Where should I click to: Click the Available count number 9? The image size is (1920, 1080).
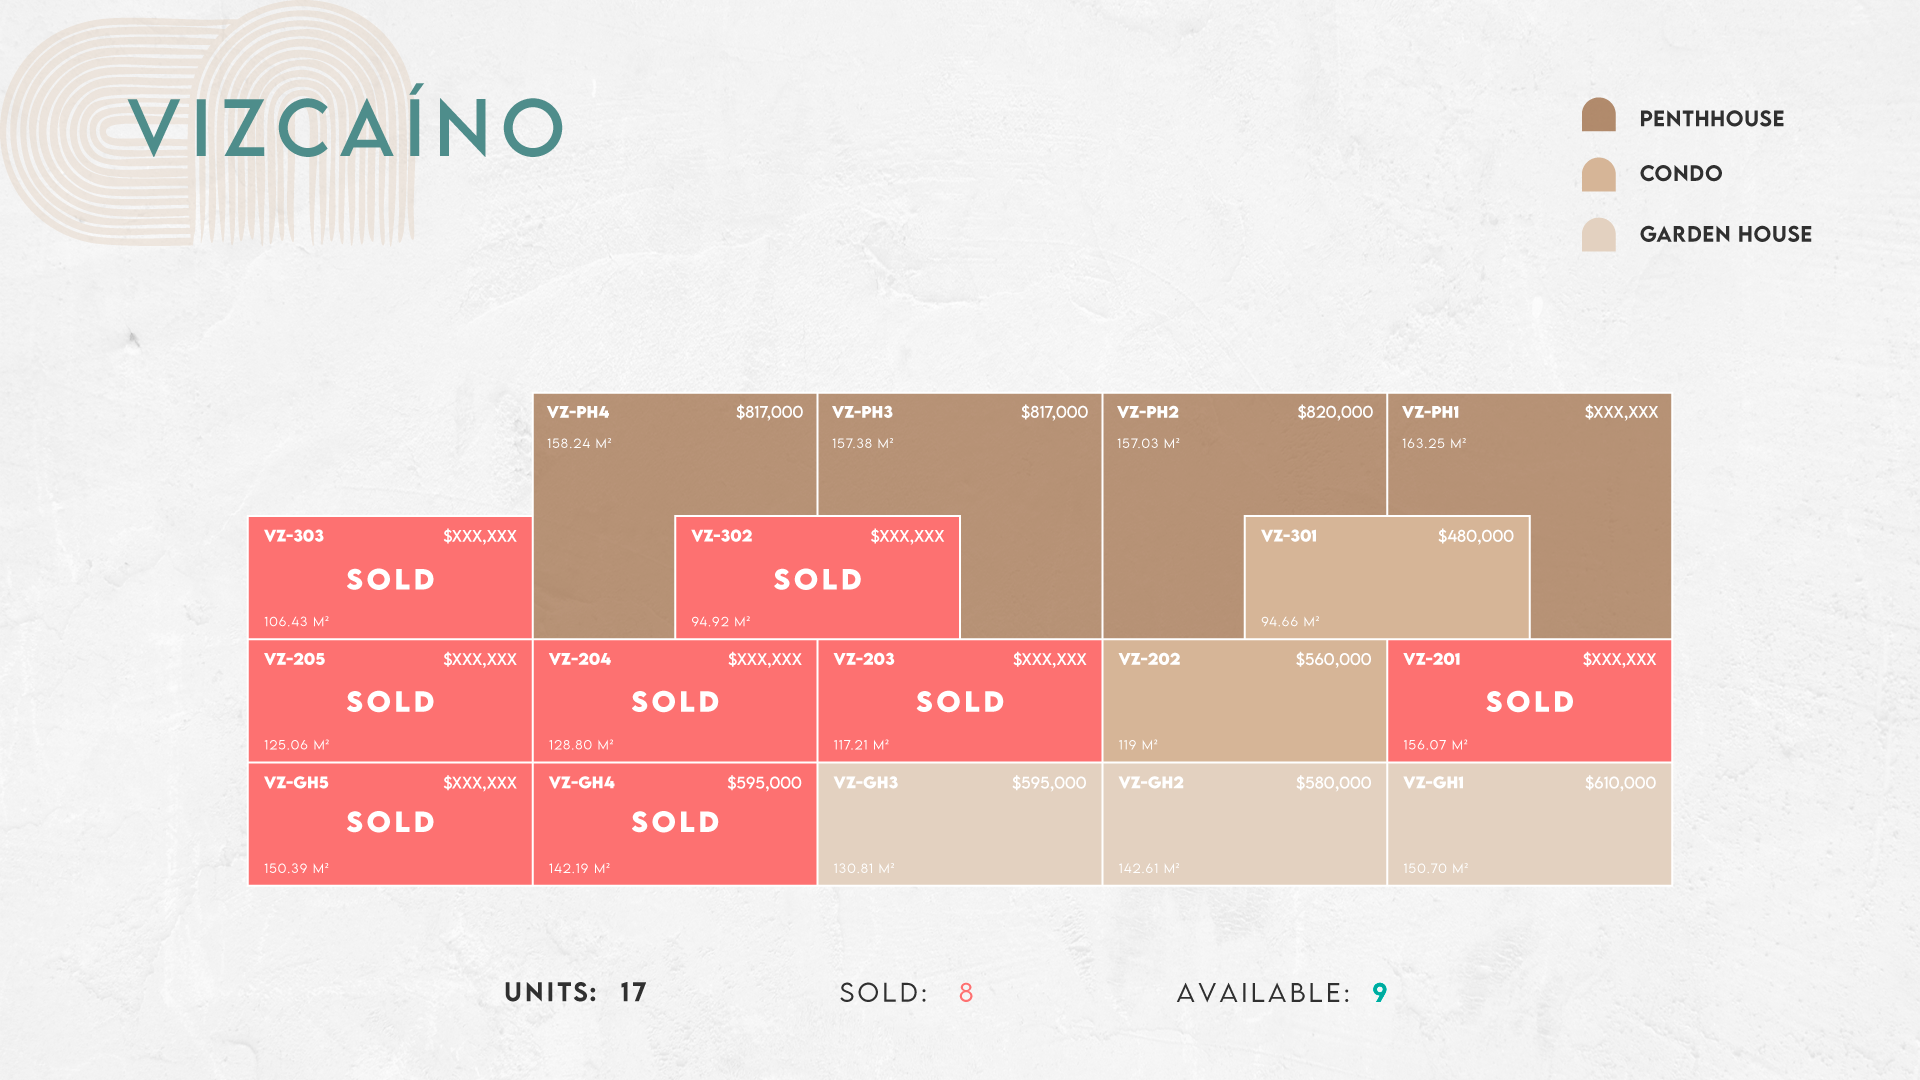1380,993
